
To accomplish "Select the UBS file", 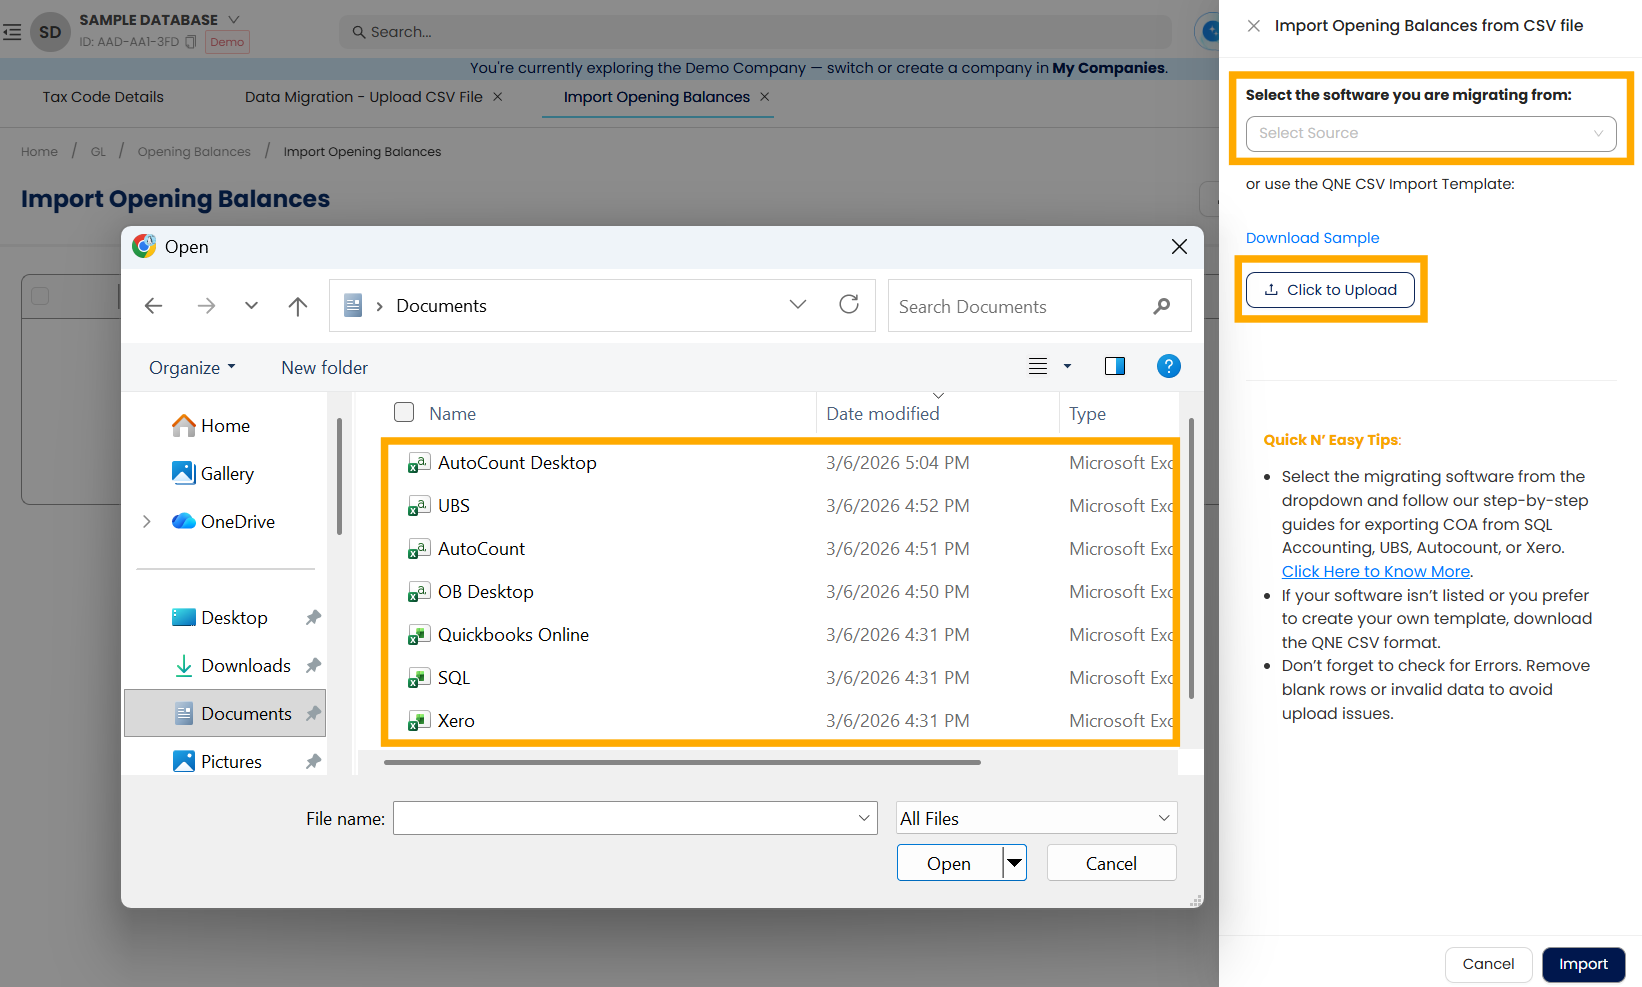I will [454, 506].
